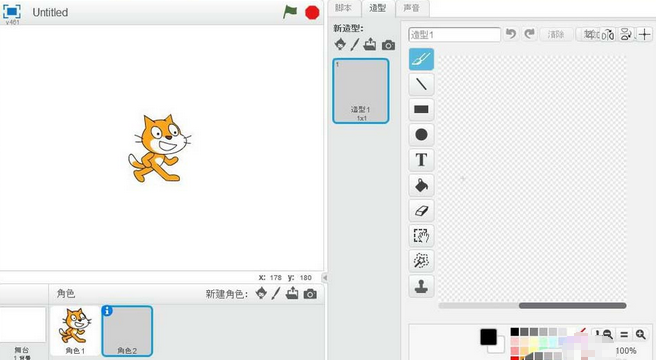Upload a sprite from file icon
The height and width of the screenshot is (360, 656).
point(292,293)
